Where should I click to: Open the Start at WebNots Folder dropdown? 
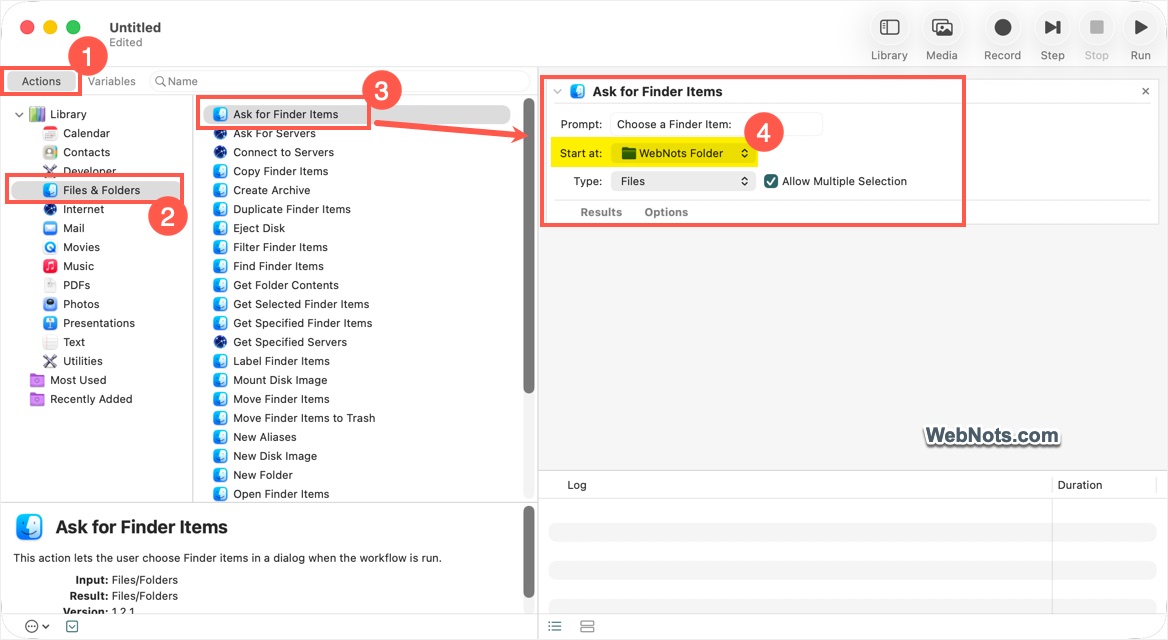682,153
